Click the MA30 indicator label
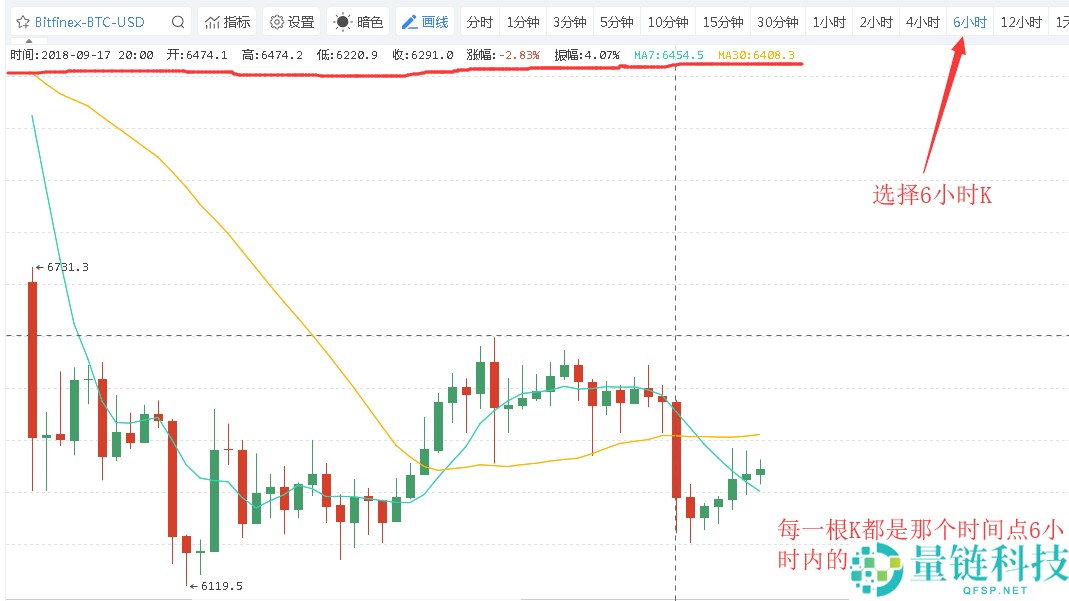 (756, 55)
